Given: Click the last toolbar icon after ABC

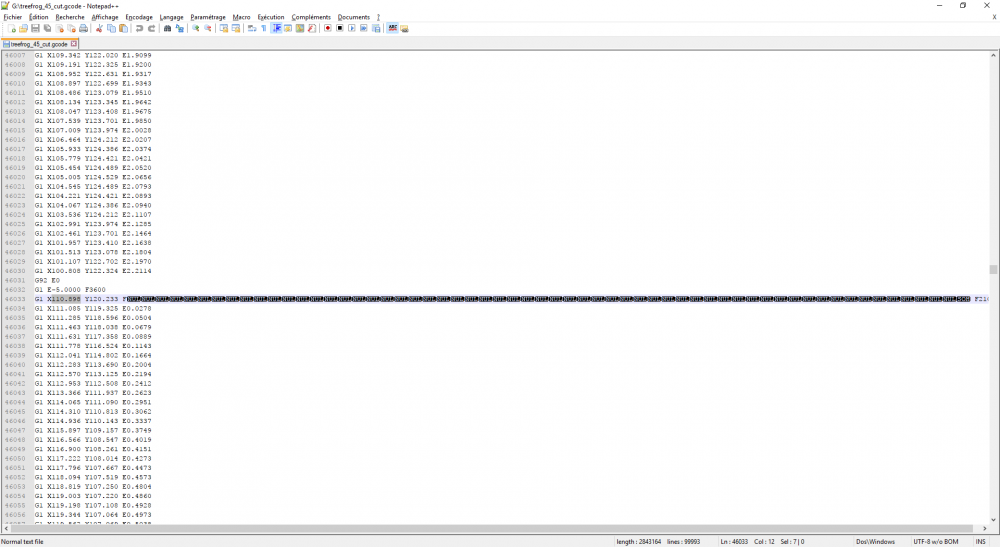Looking at the screenshot, I should tap(404, 28).
